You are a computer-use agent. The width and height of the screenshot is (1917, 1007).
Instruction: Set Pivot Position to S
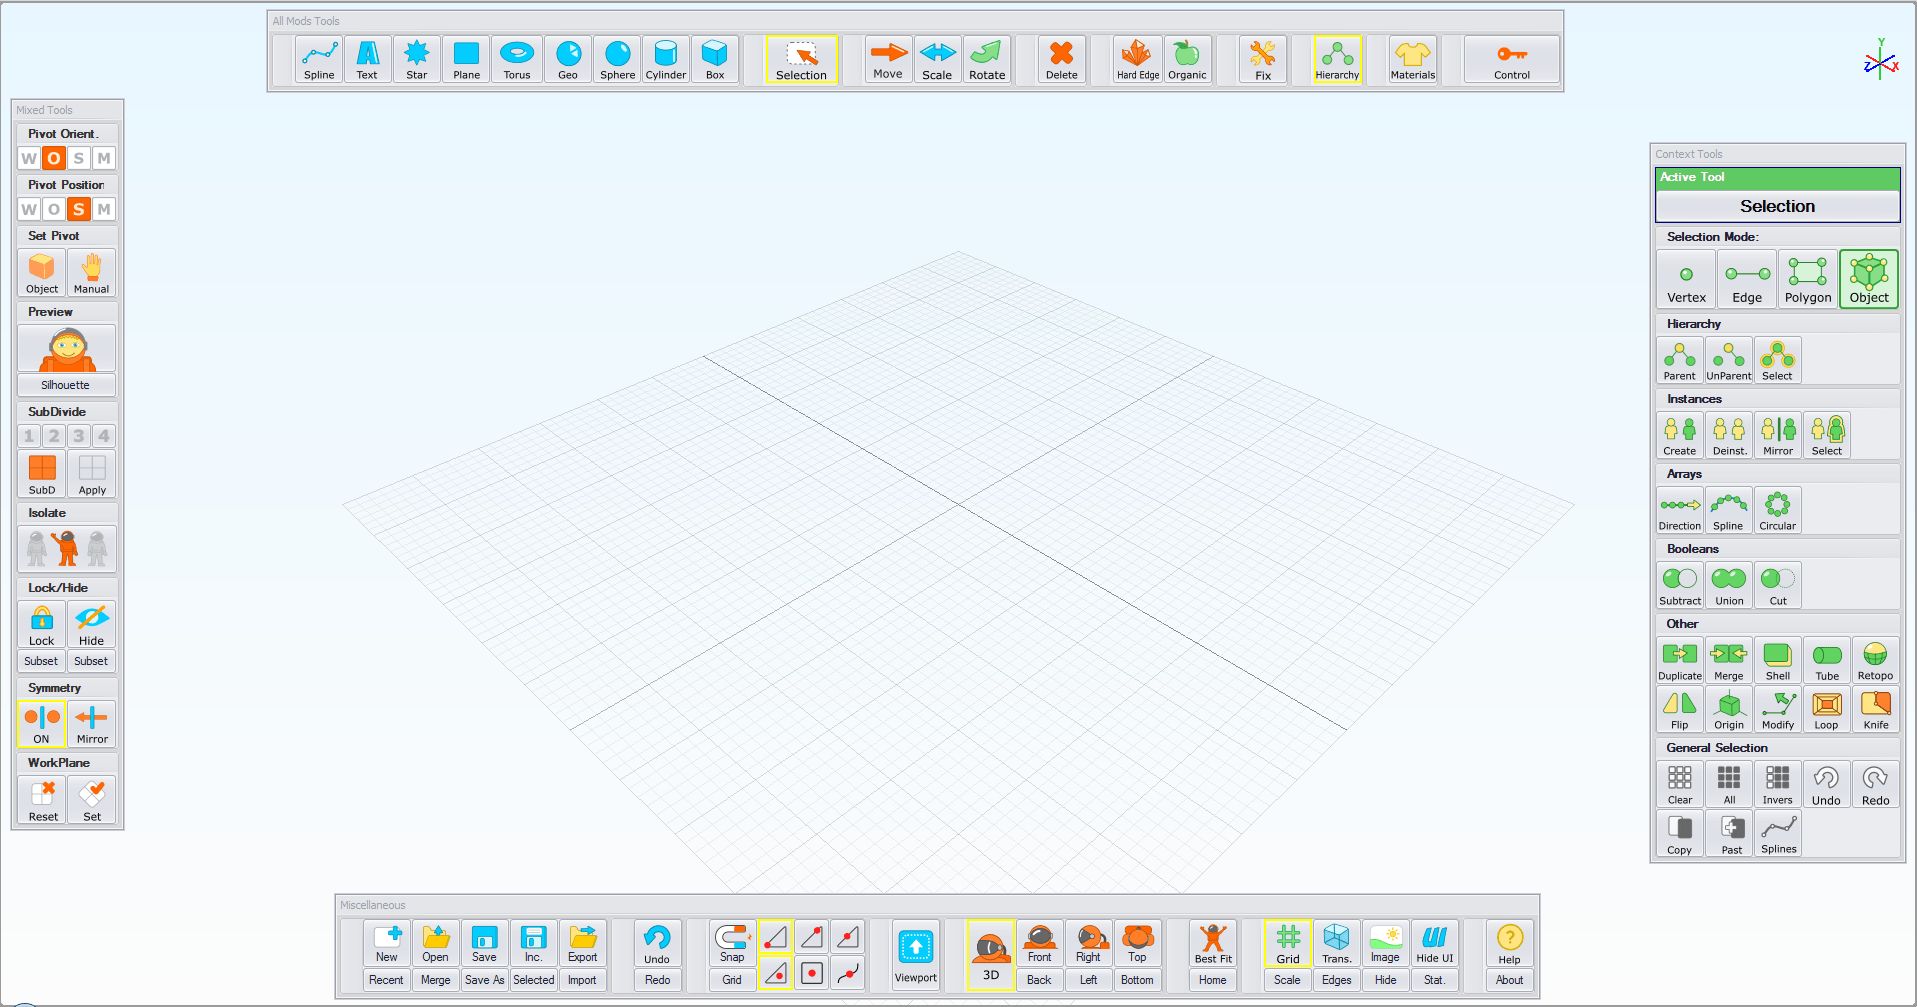78,209
